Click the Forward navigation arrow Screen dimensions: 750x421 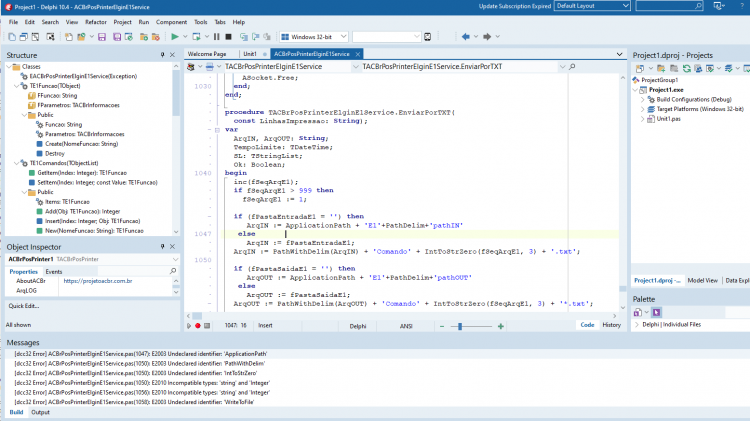[x=487, y=37]
